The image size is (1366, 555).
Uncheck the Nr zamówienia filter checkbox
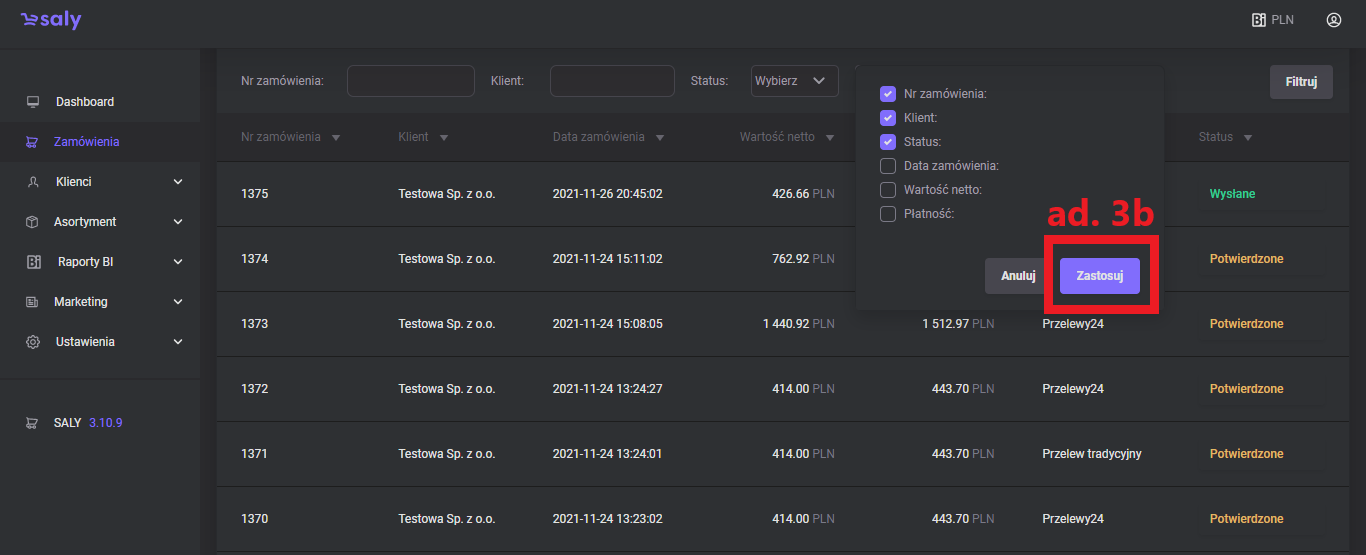point(887,94)
